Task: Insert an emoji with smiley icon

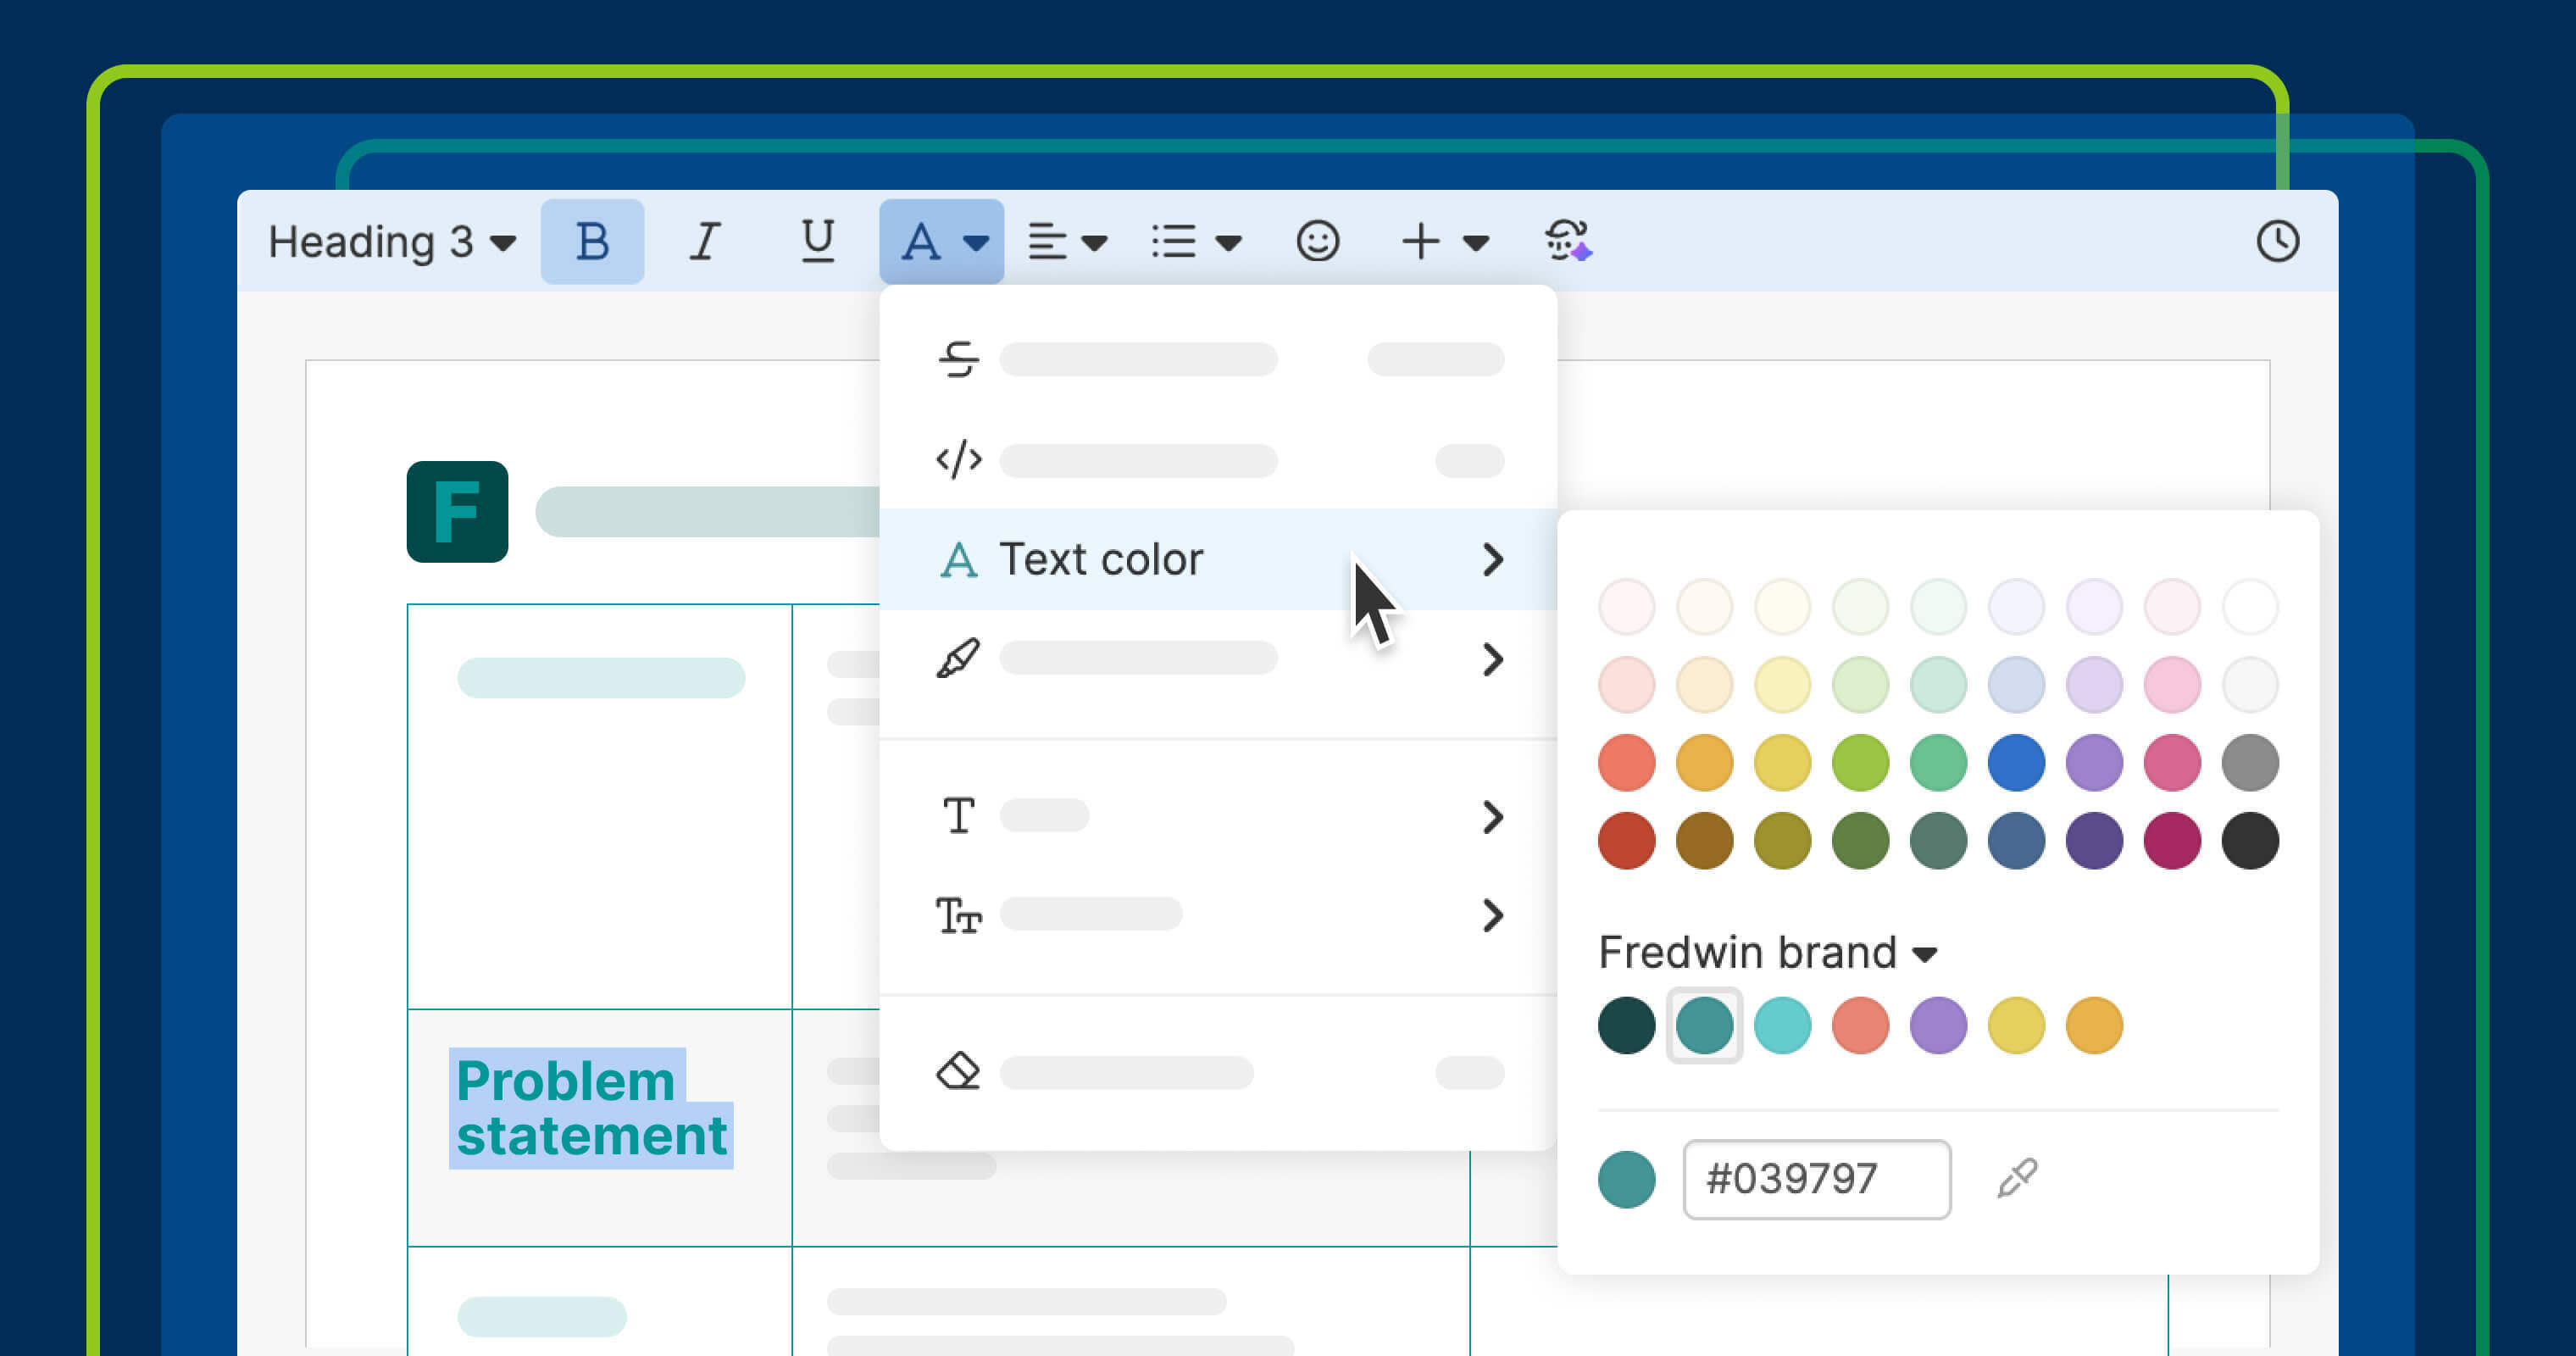Action: pos(1317,241)
